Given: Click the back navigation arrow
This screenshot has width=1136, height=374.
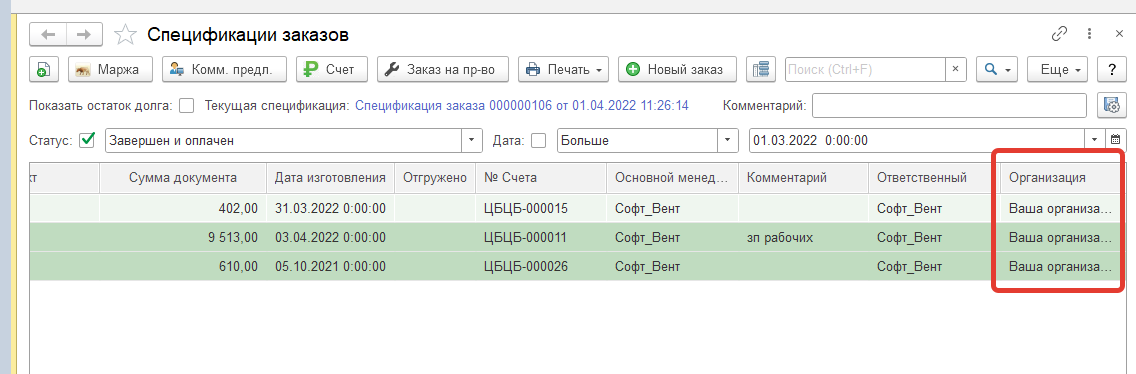Looking at the screenshot, I should [48, 34].
